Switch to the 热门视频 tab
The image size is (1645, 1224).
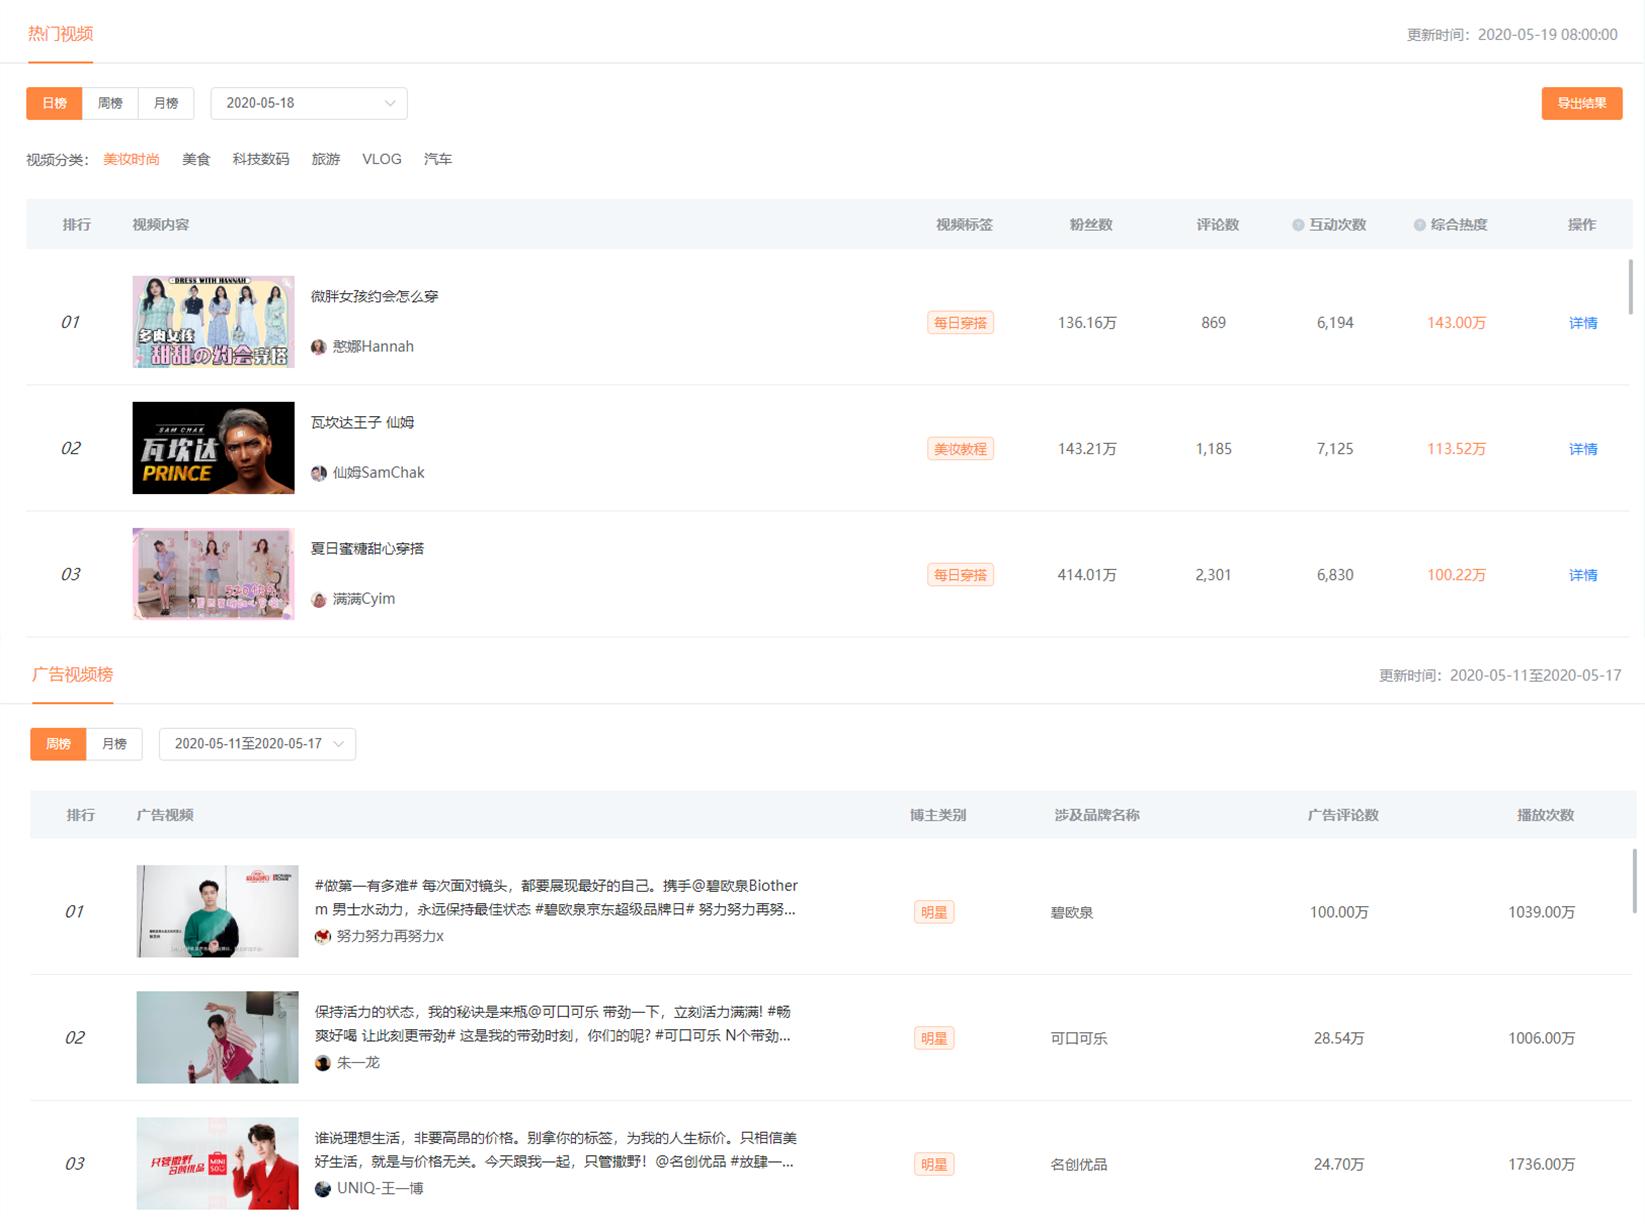[61, 33]
